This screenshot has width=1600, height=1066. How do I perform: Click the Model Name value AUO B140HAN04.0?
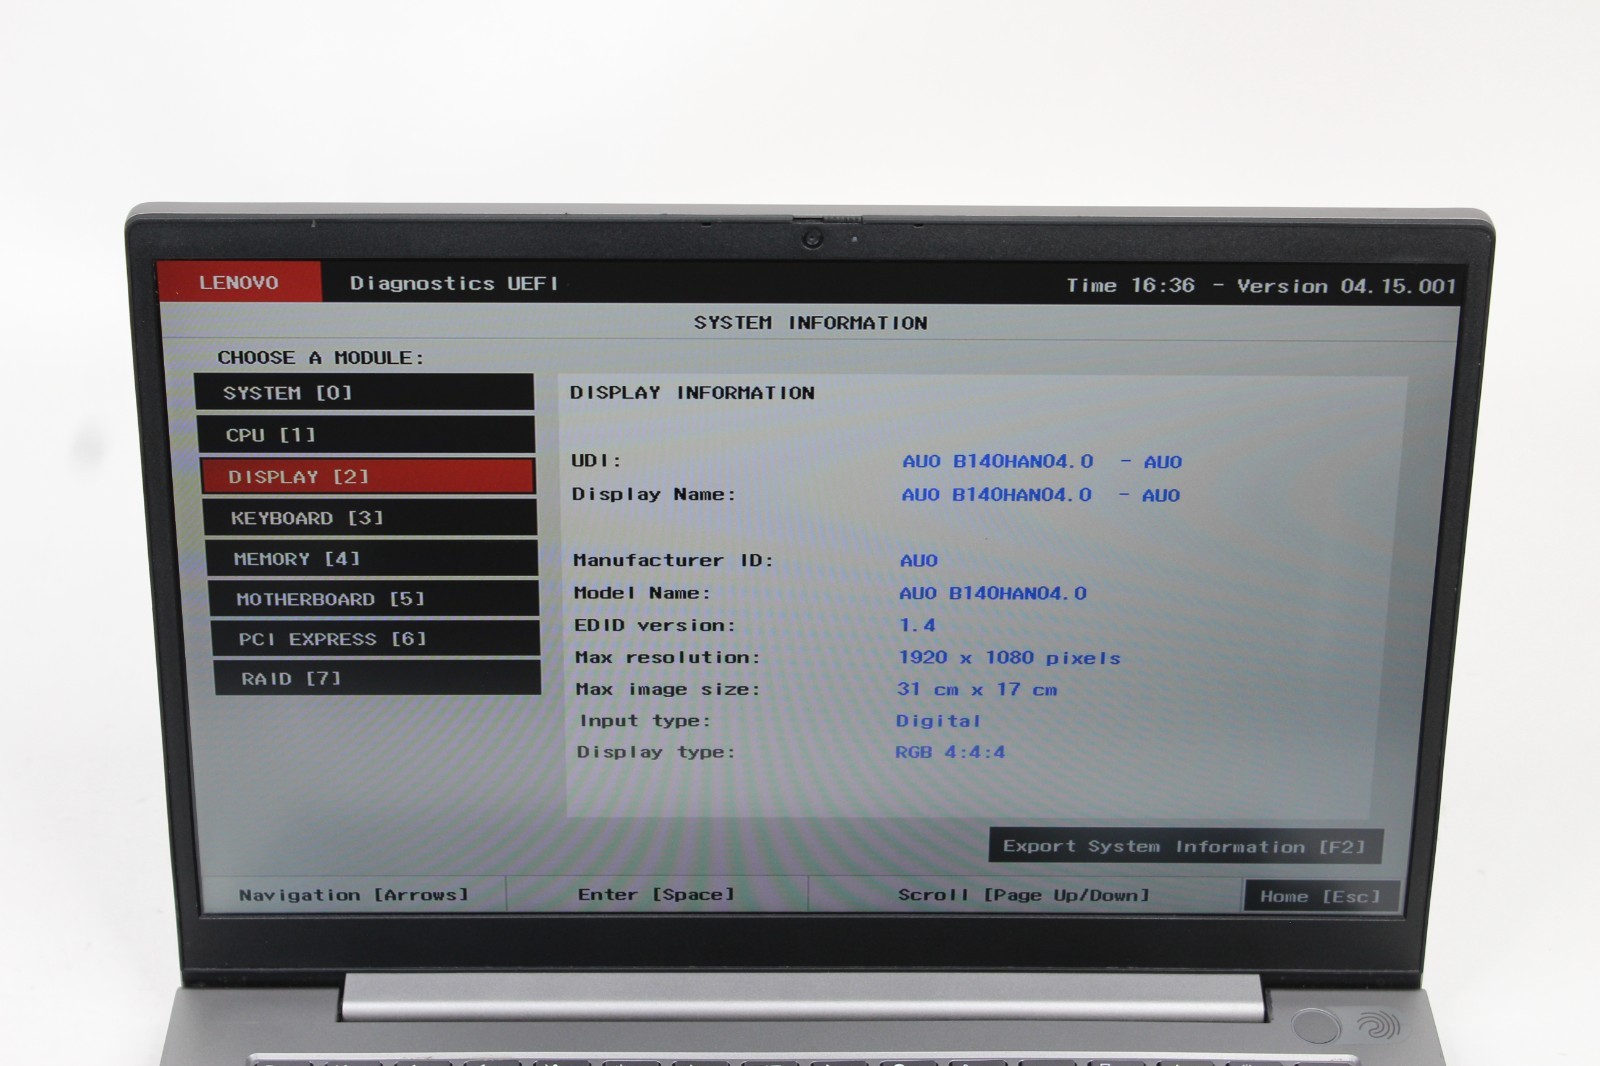993,593
